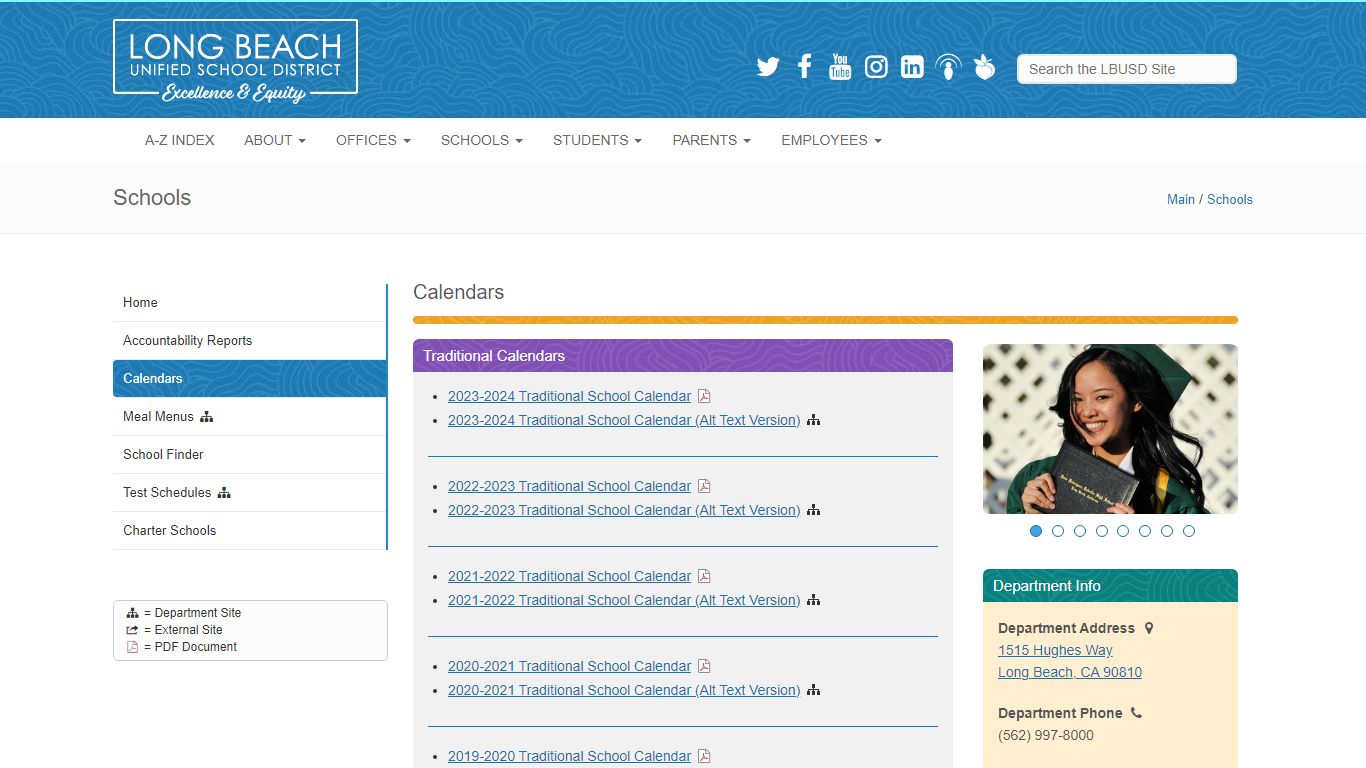Go to Home in the sidebar
Screen dimensions: 1366x768
[x=249, y=303]
